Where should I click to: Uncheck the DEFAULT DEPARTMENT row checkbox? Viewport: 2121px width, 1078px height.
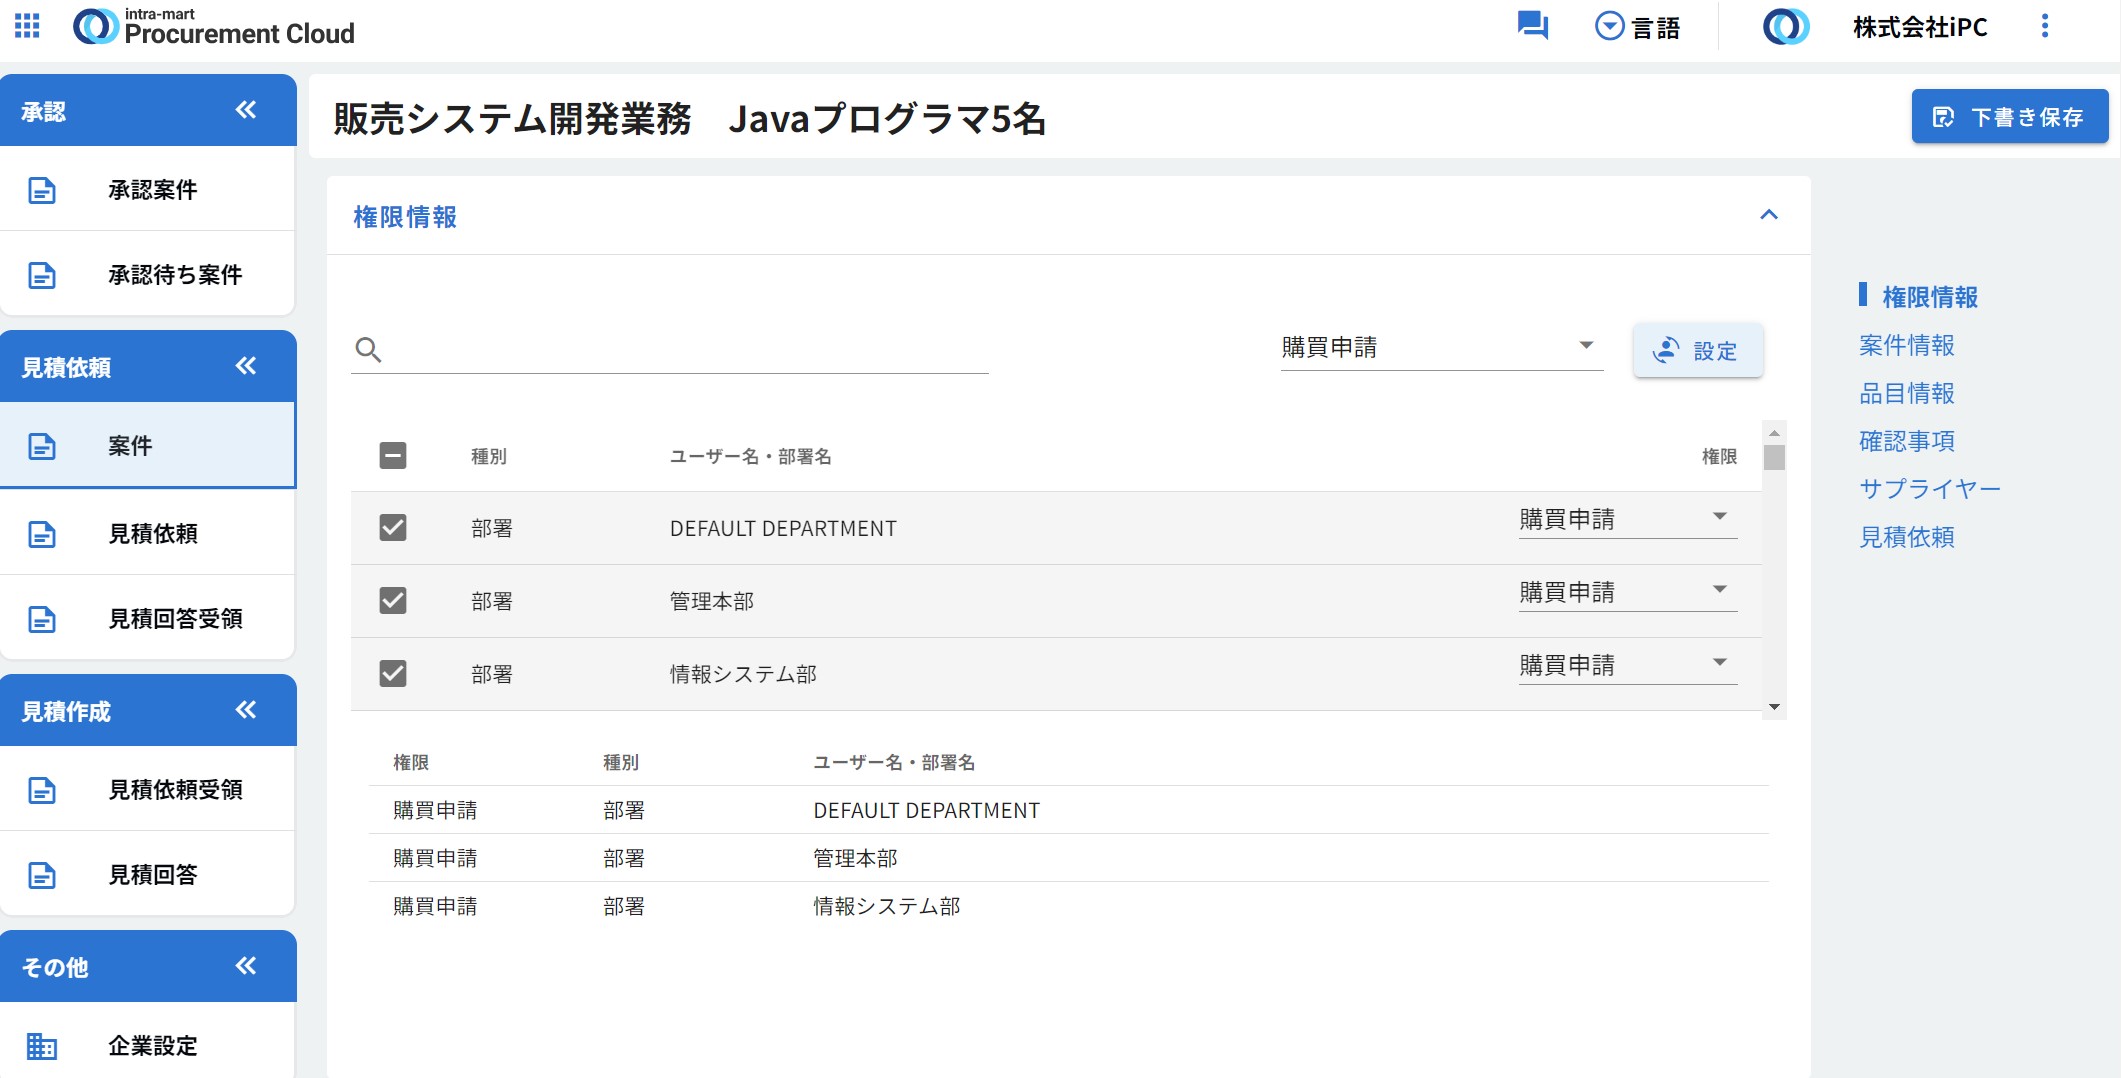point(393,527)
